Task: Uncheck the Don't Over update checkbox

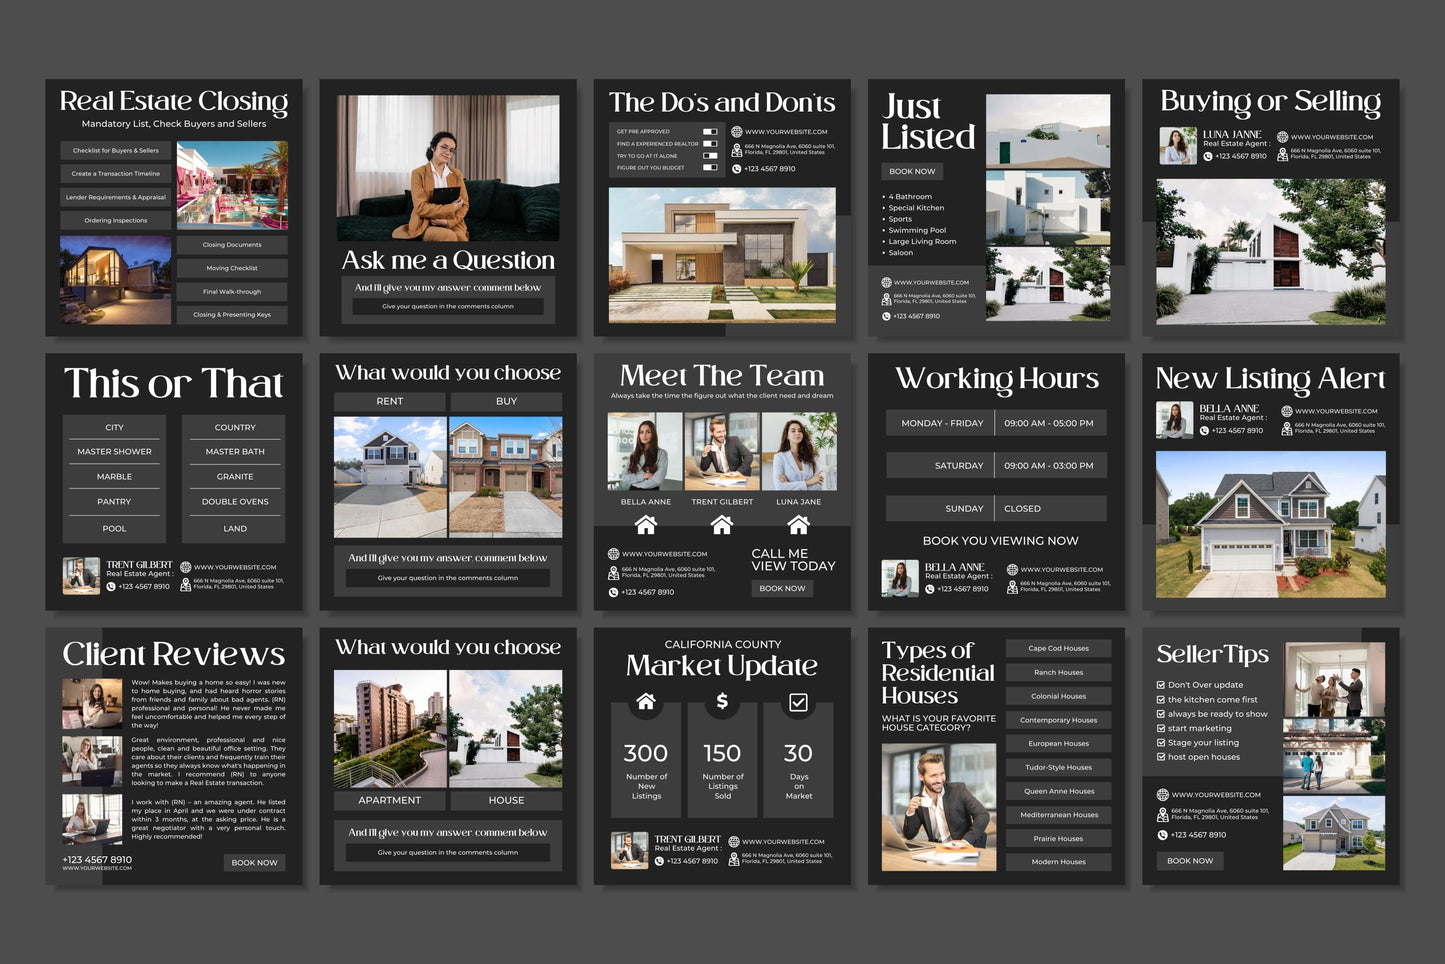Action: click(x=1161, y=685)
